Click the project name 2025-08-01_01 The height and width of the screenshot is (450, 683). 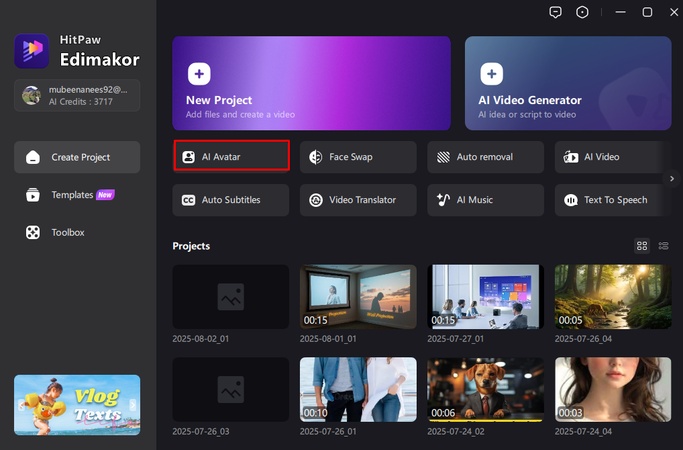tap(328, 338)
